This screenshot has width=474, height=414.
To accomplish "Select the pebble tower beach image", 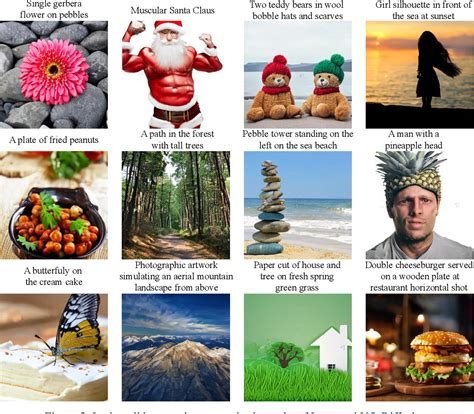I will [x=298, y=205].
